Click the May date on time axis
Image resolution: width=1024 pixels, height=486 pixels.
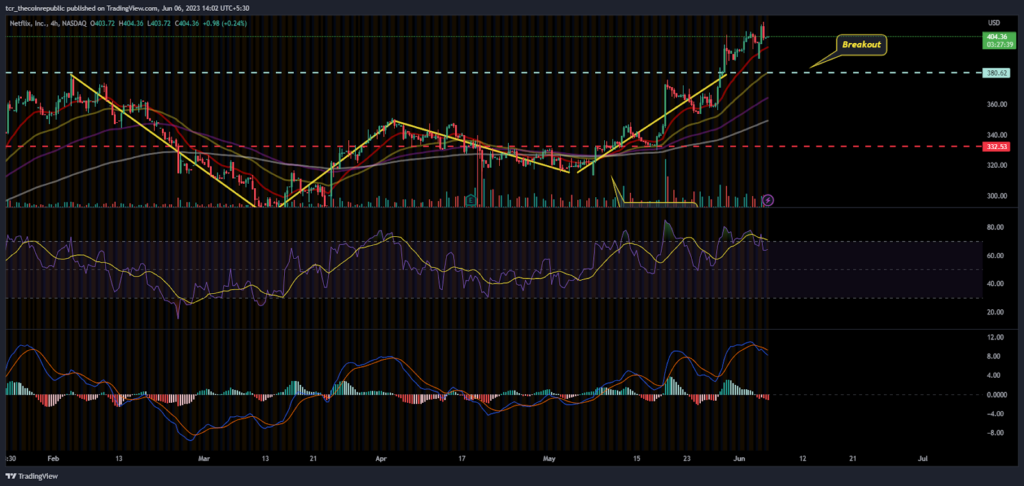click(549, 459)
